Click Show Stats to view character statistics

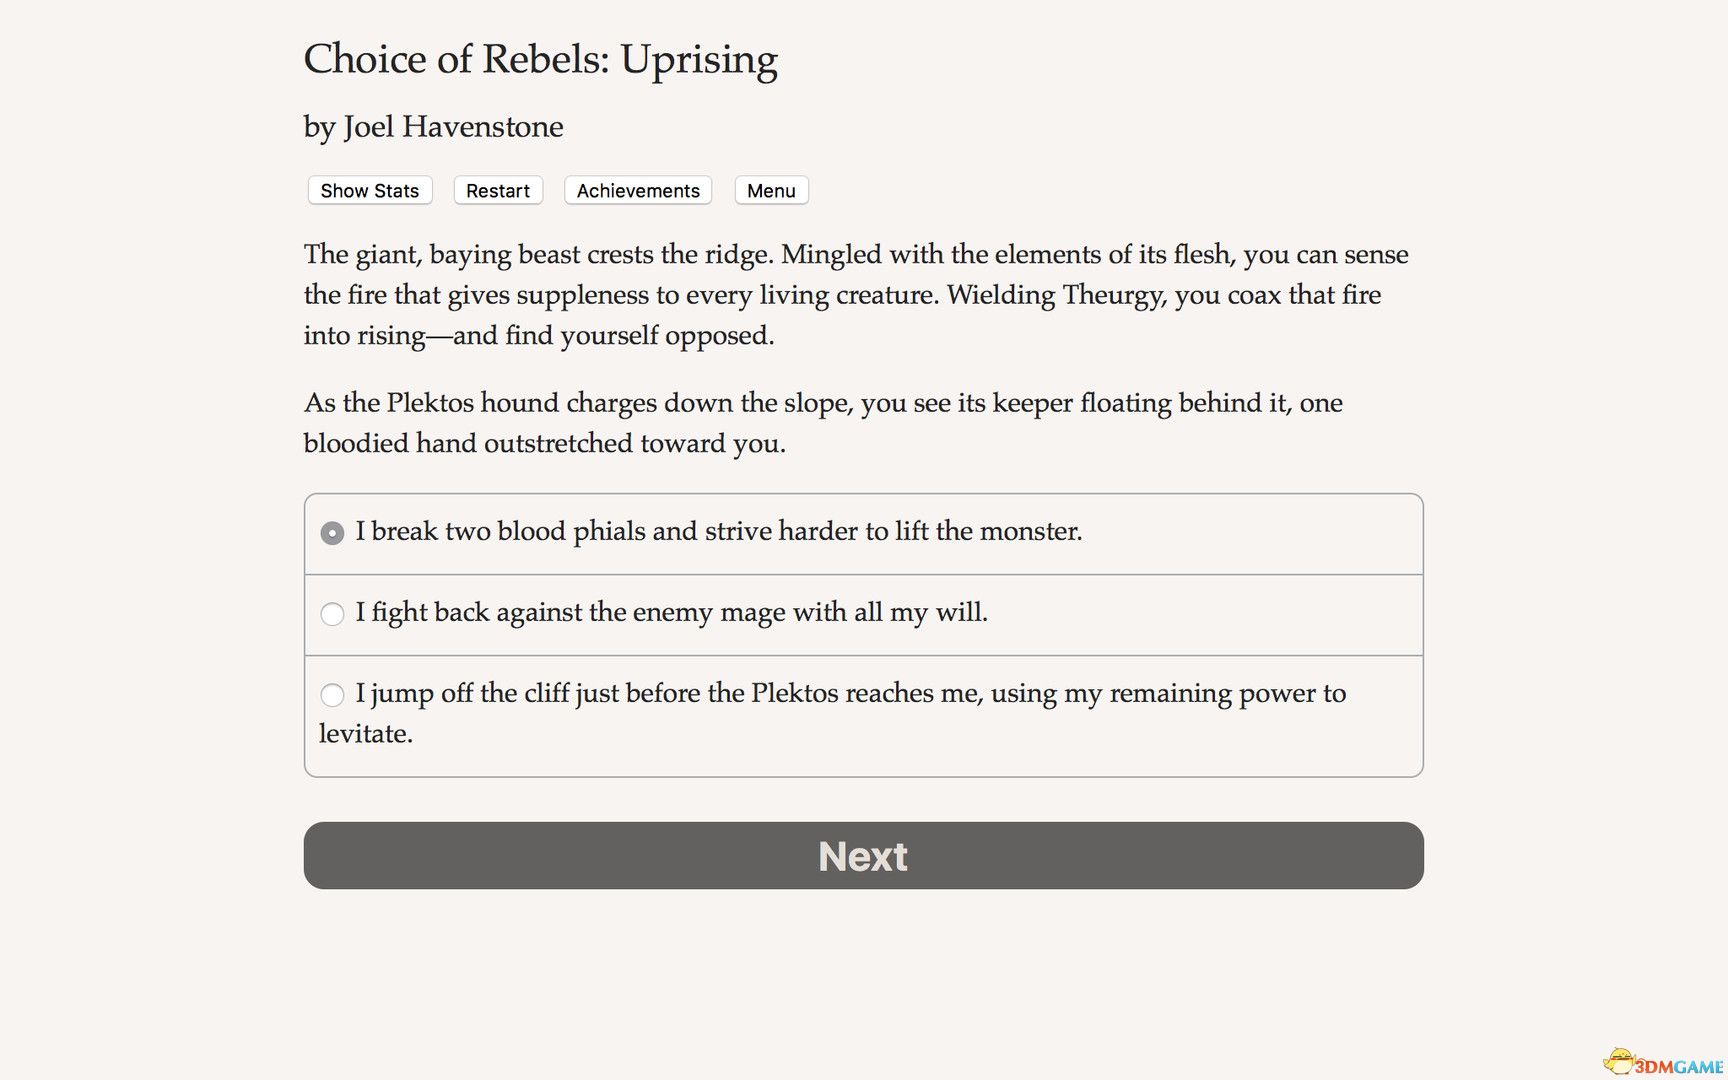368,190
